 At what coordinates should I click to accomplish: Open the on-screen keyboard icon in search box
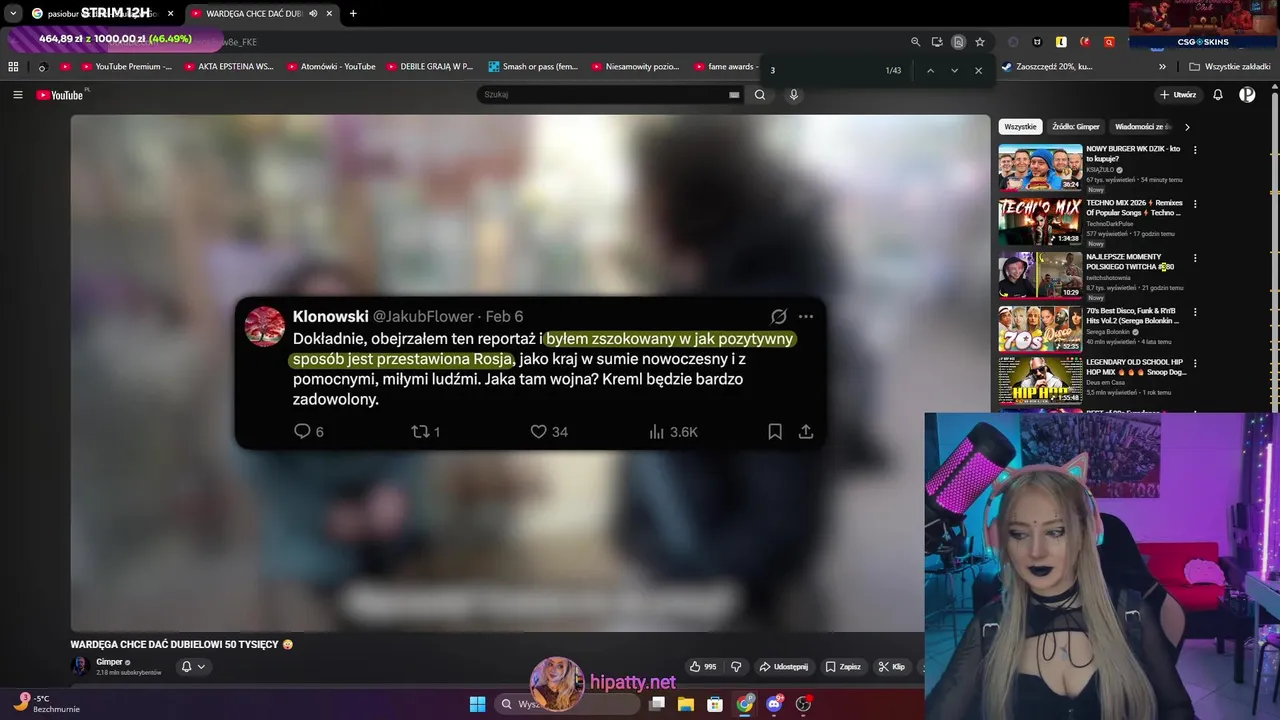(x=734, y=95)
